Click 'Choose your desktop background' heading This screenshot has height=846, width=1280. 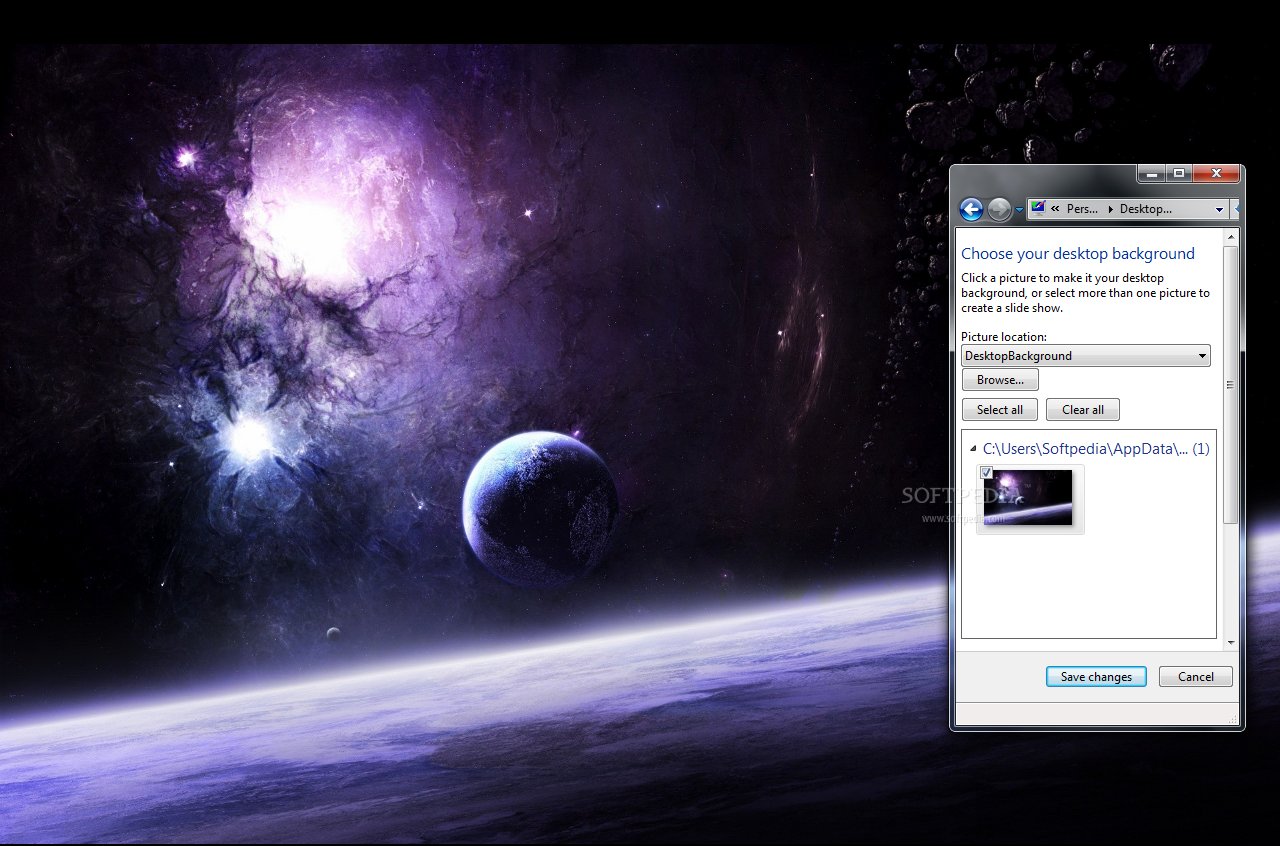pos(1078,253)
